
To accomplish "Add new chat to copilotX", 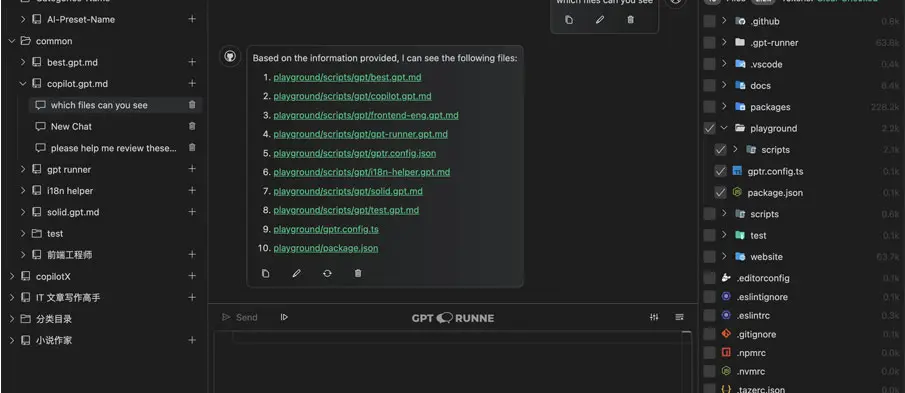I will tap(192, 276).
